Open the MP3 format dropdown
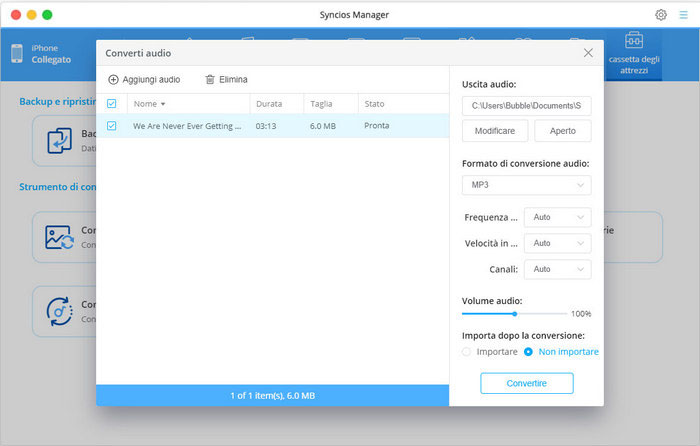Viewport: 700px width, 446px height. click(526, 185)
